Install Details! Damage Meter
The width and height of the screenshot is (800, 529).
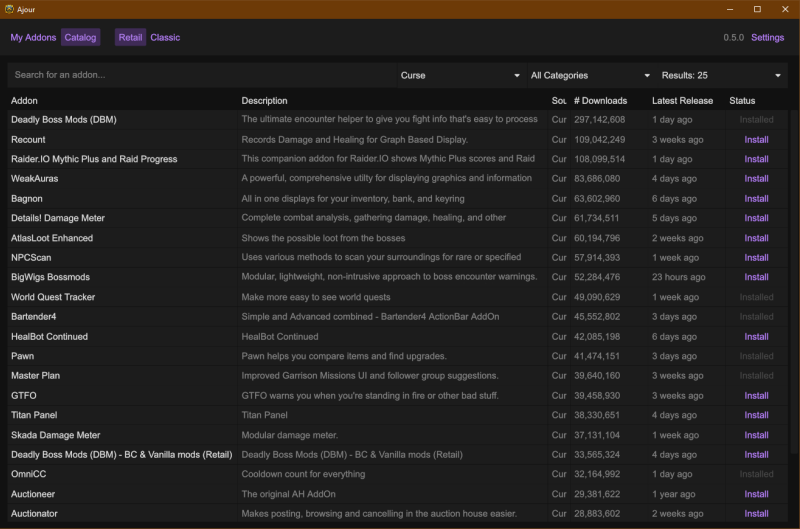click(756, 218)
